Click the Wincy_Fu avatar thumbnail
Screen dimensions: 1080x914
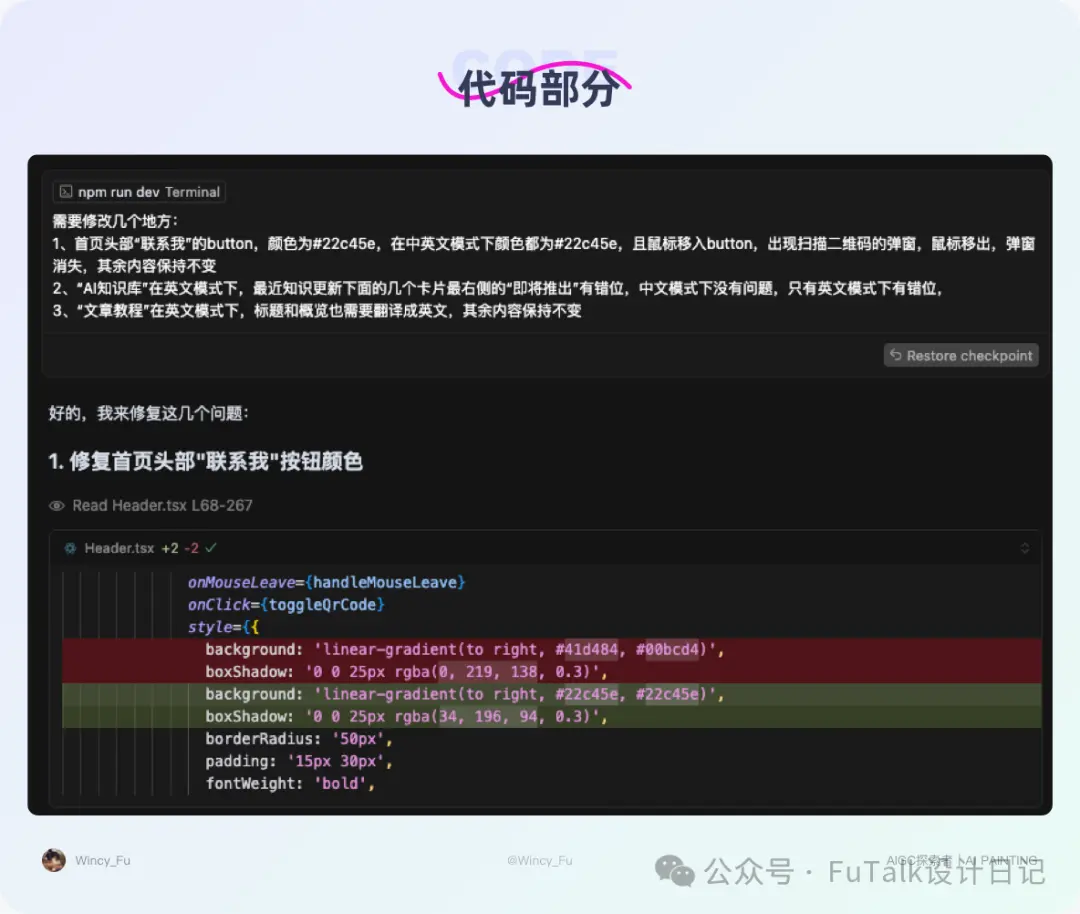[54, 860]
